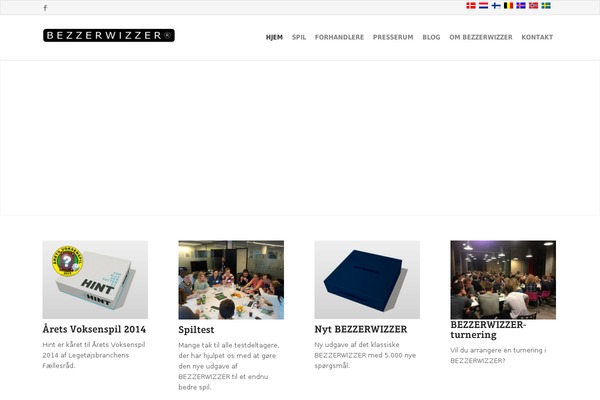Image resolution: width=600 pixels, height=400 pixels.
Task: Open the Facebook icon link
Action: [45, 8]
